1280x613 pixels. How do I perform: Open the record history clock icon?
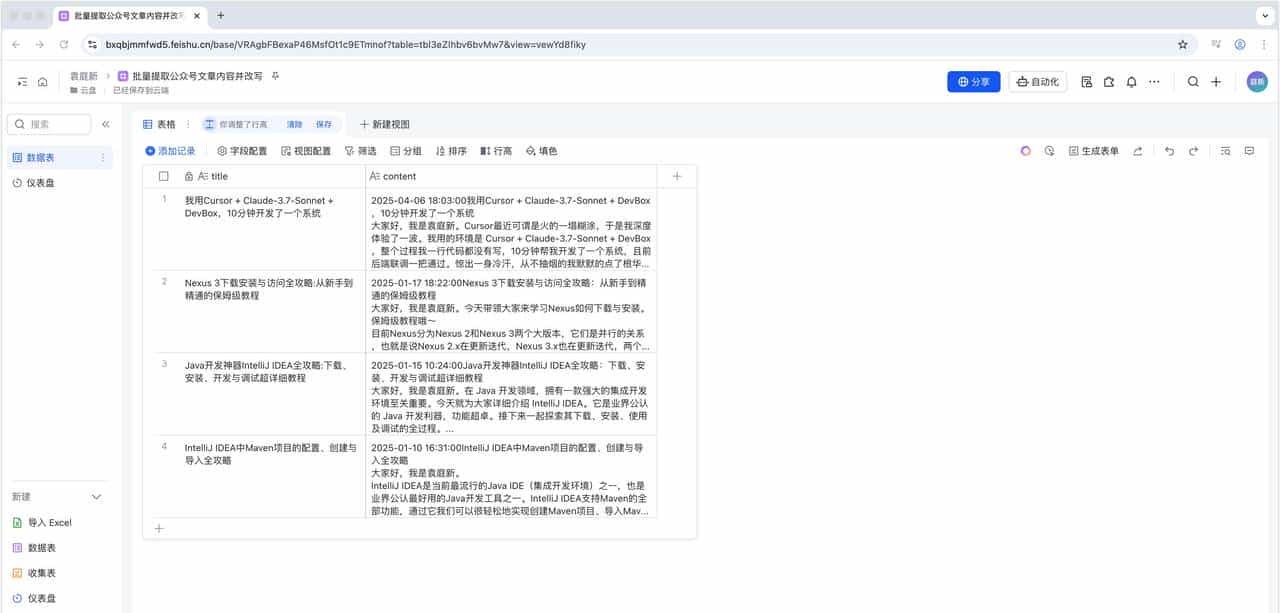(1049, 150)
